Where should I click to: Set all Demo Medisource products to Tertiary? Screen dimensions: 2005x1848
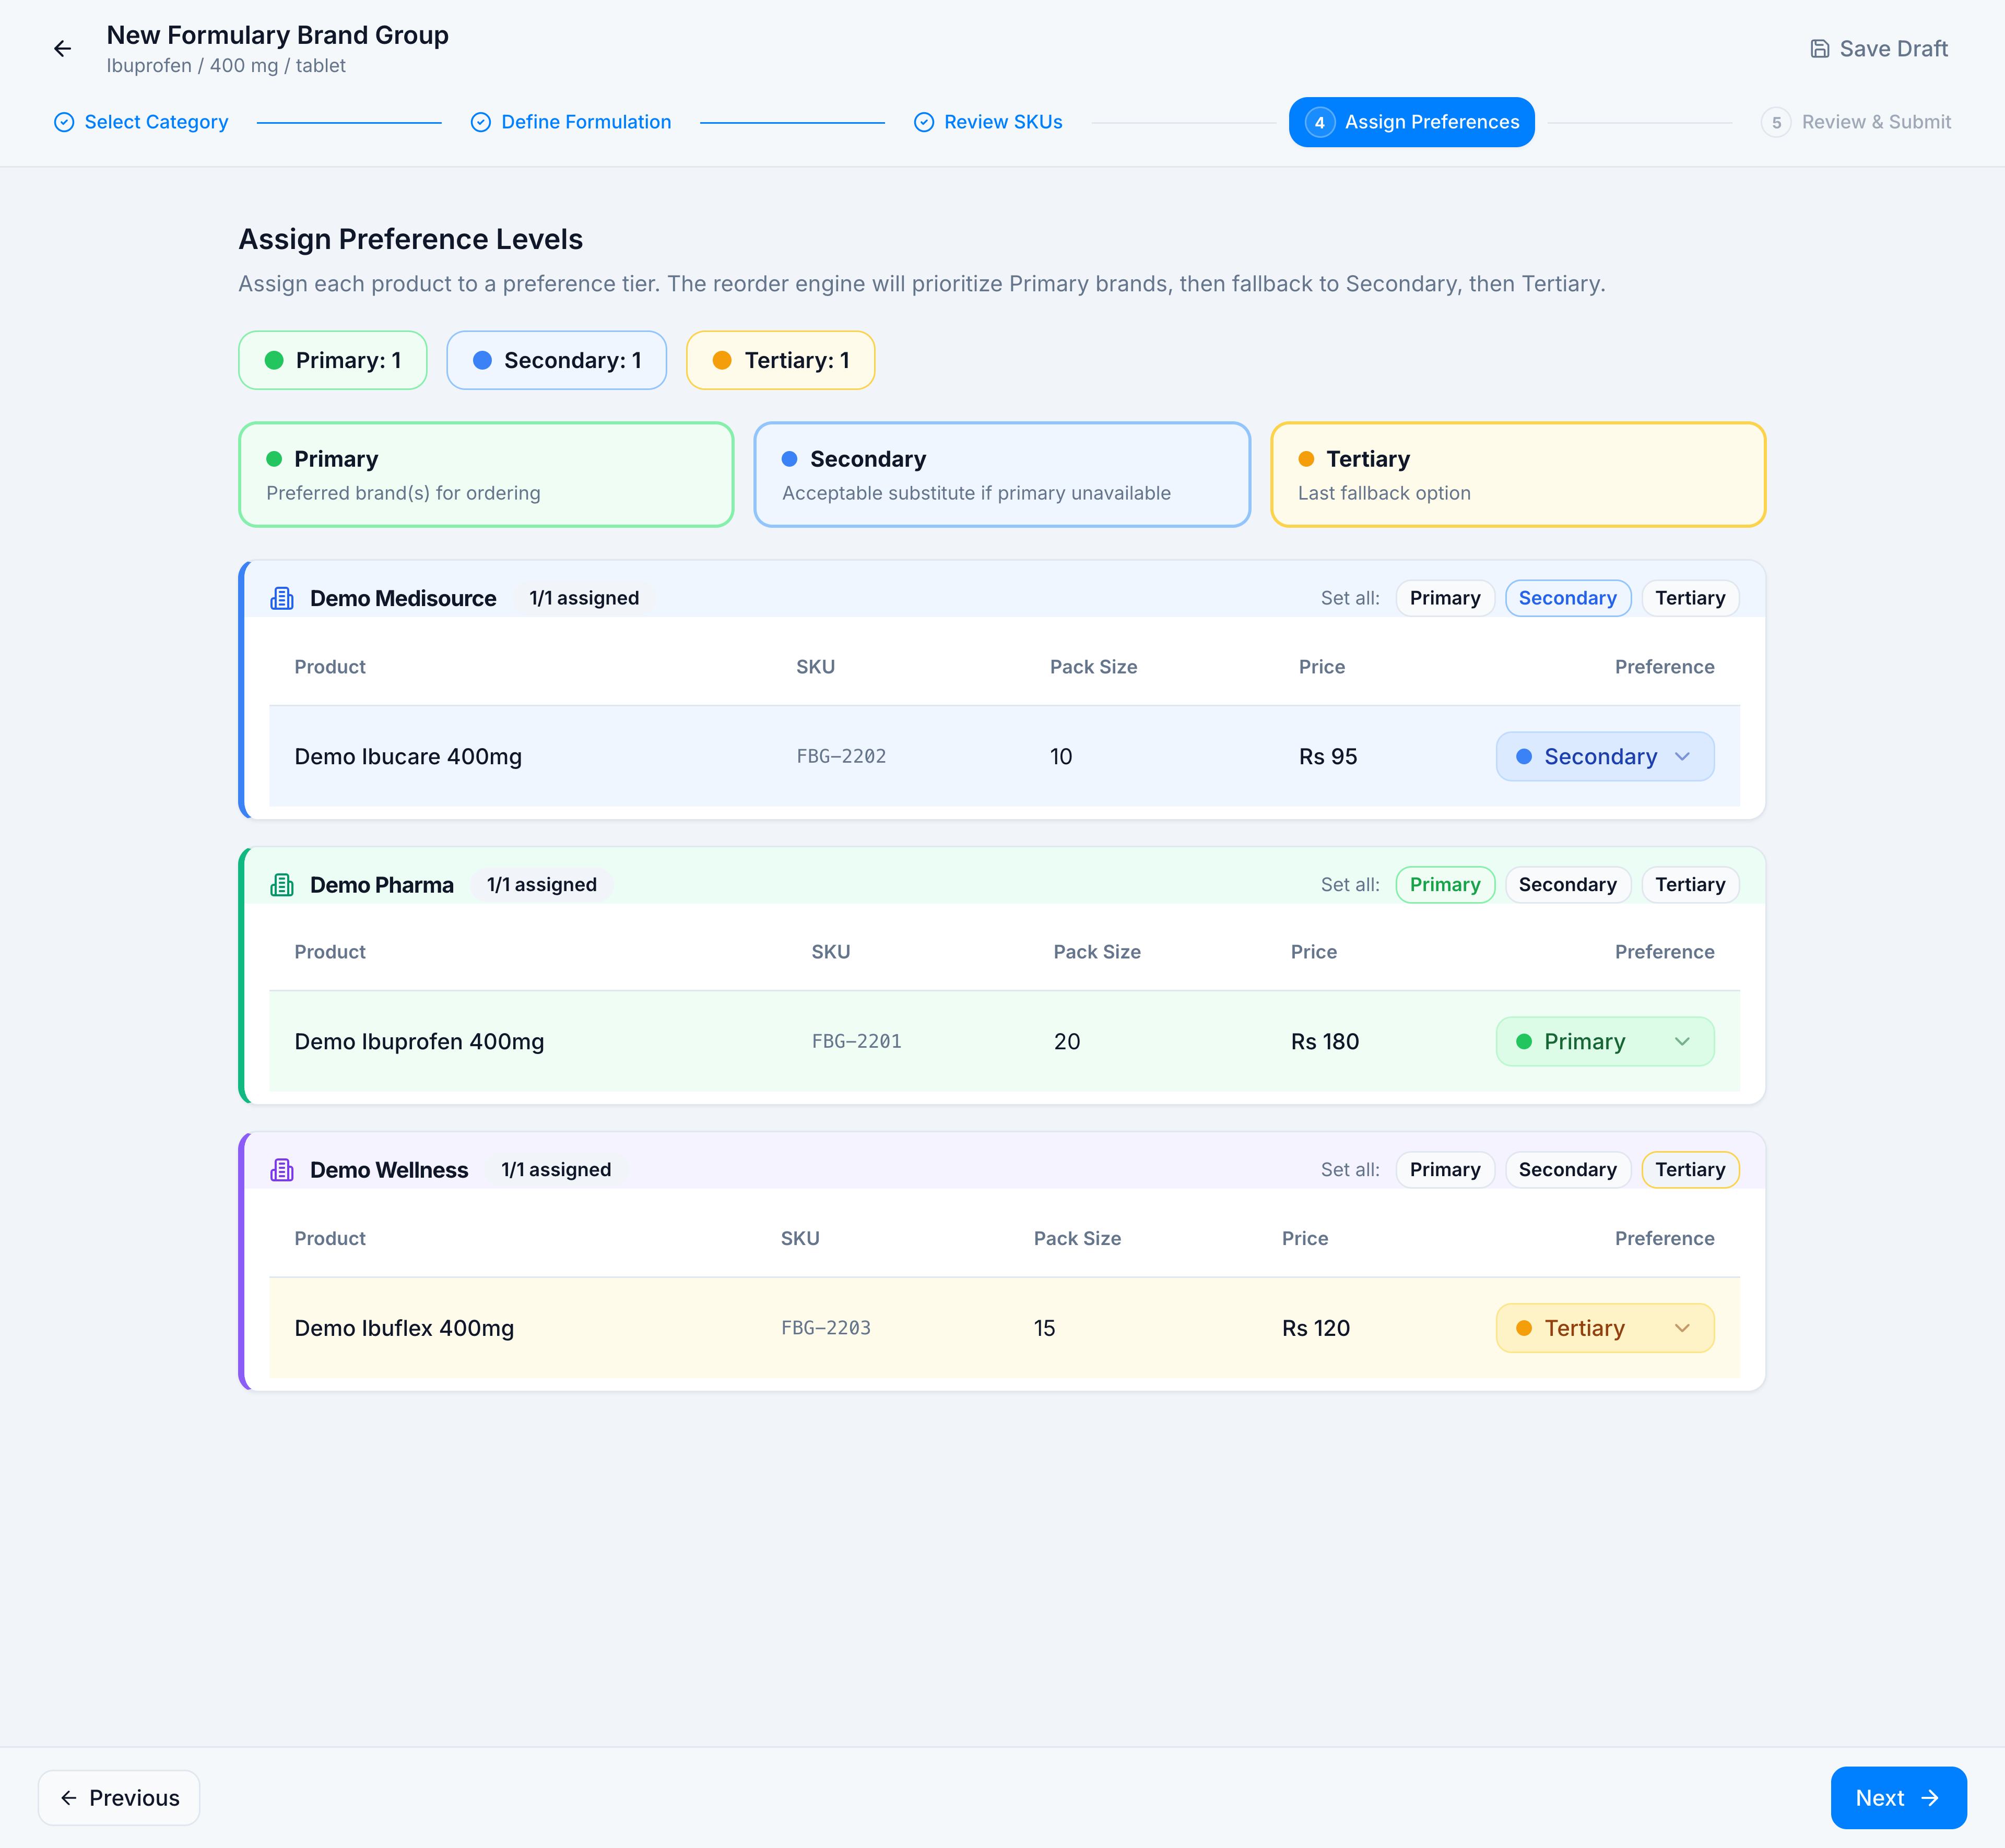[1690, 598]
